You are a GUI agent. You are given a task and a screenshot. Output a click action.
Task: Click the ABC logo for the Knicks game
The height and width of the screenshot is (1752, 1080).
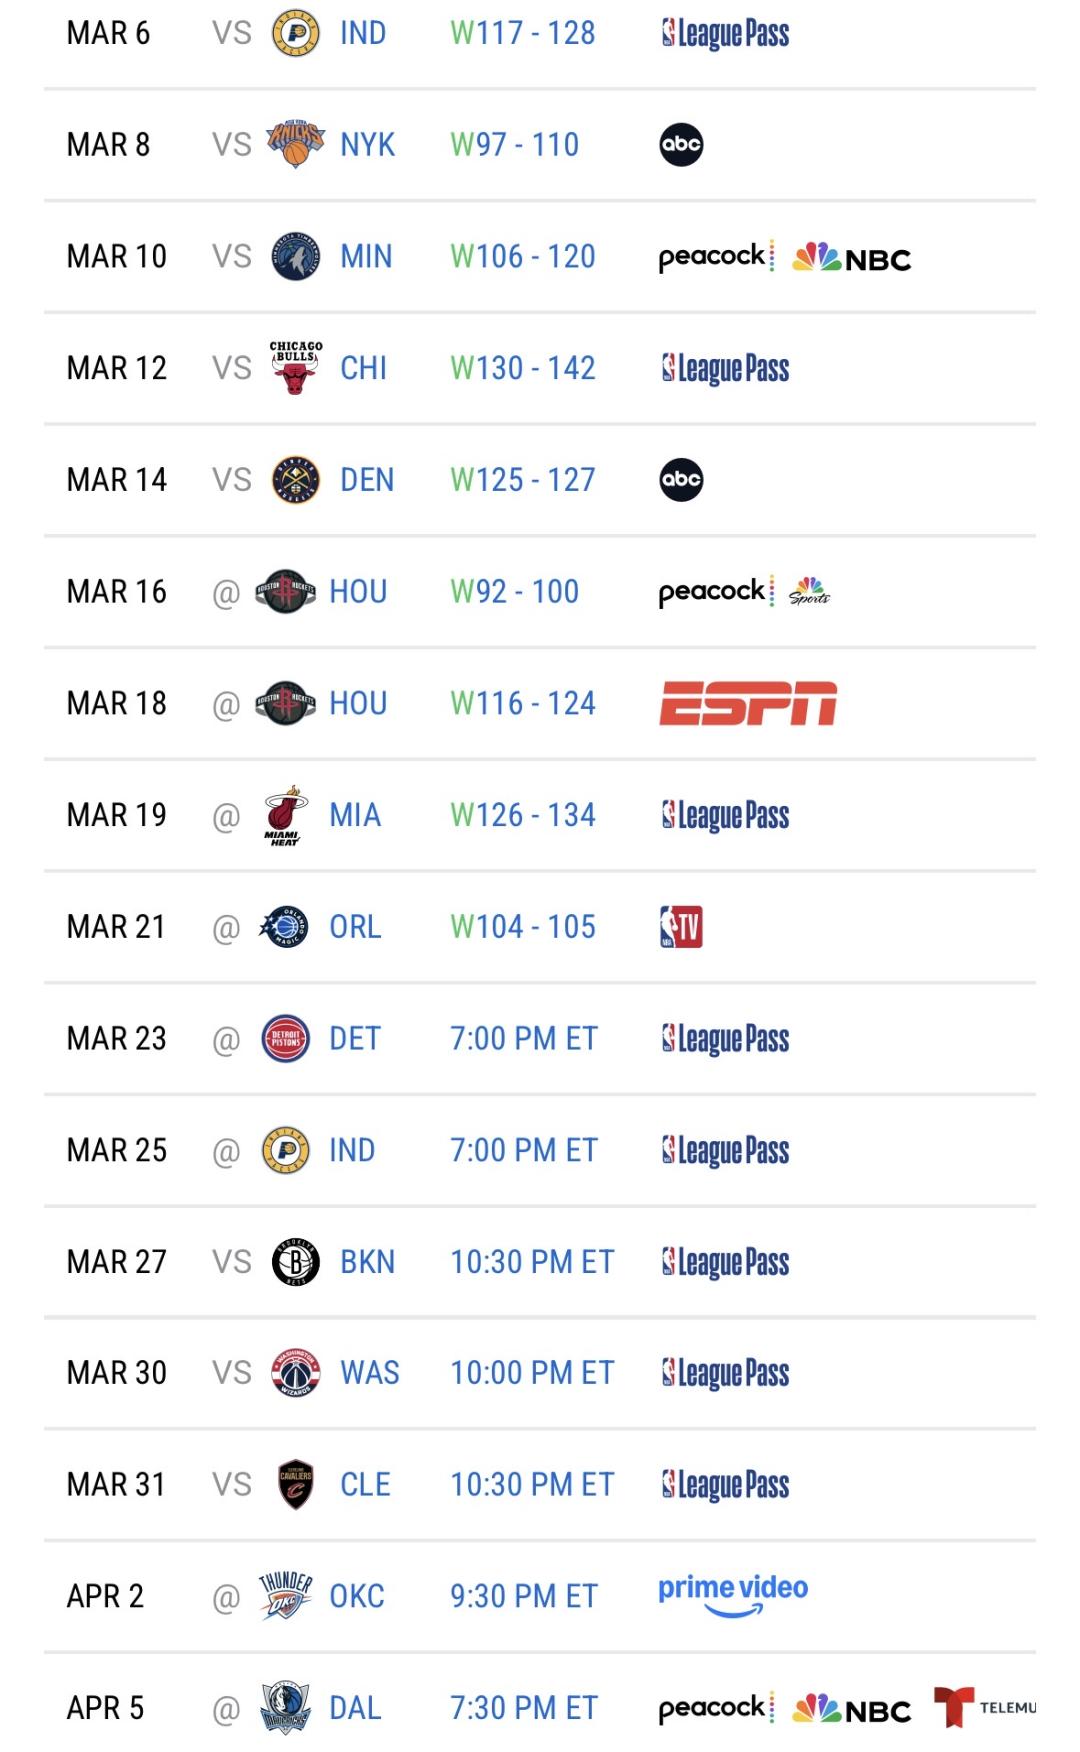pos(681,145)
